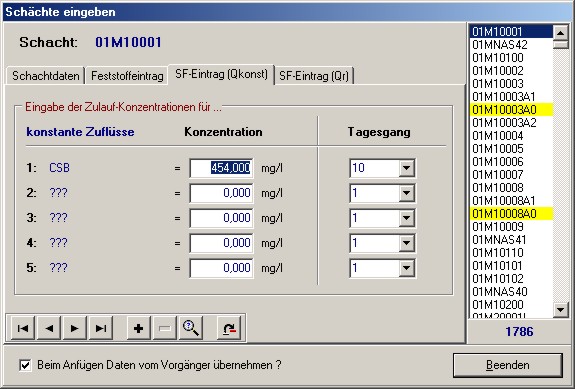
Task: Open Tagesgang dropdown for row 3
Action: pyautogui.click(x=406, y=218)
